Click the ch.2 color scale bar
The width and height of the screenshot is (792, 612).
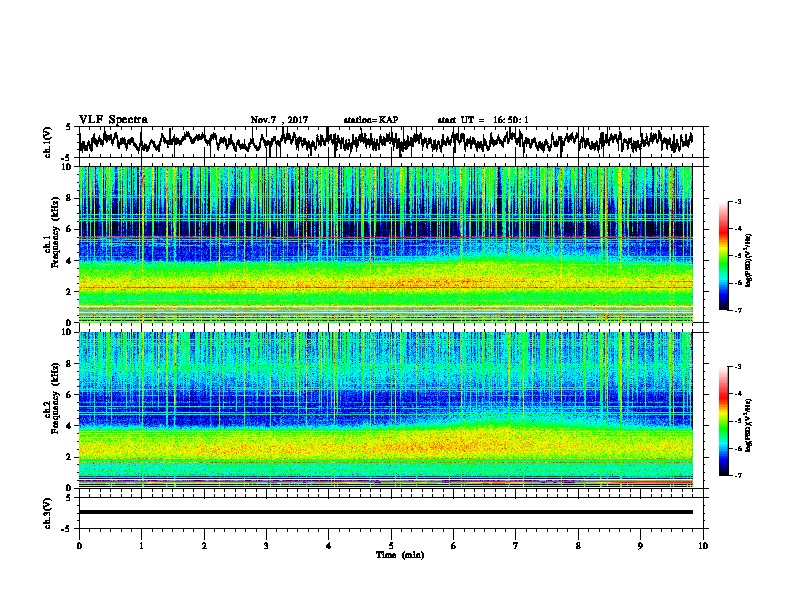(x=723, y=421)
